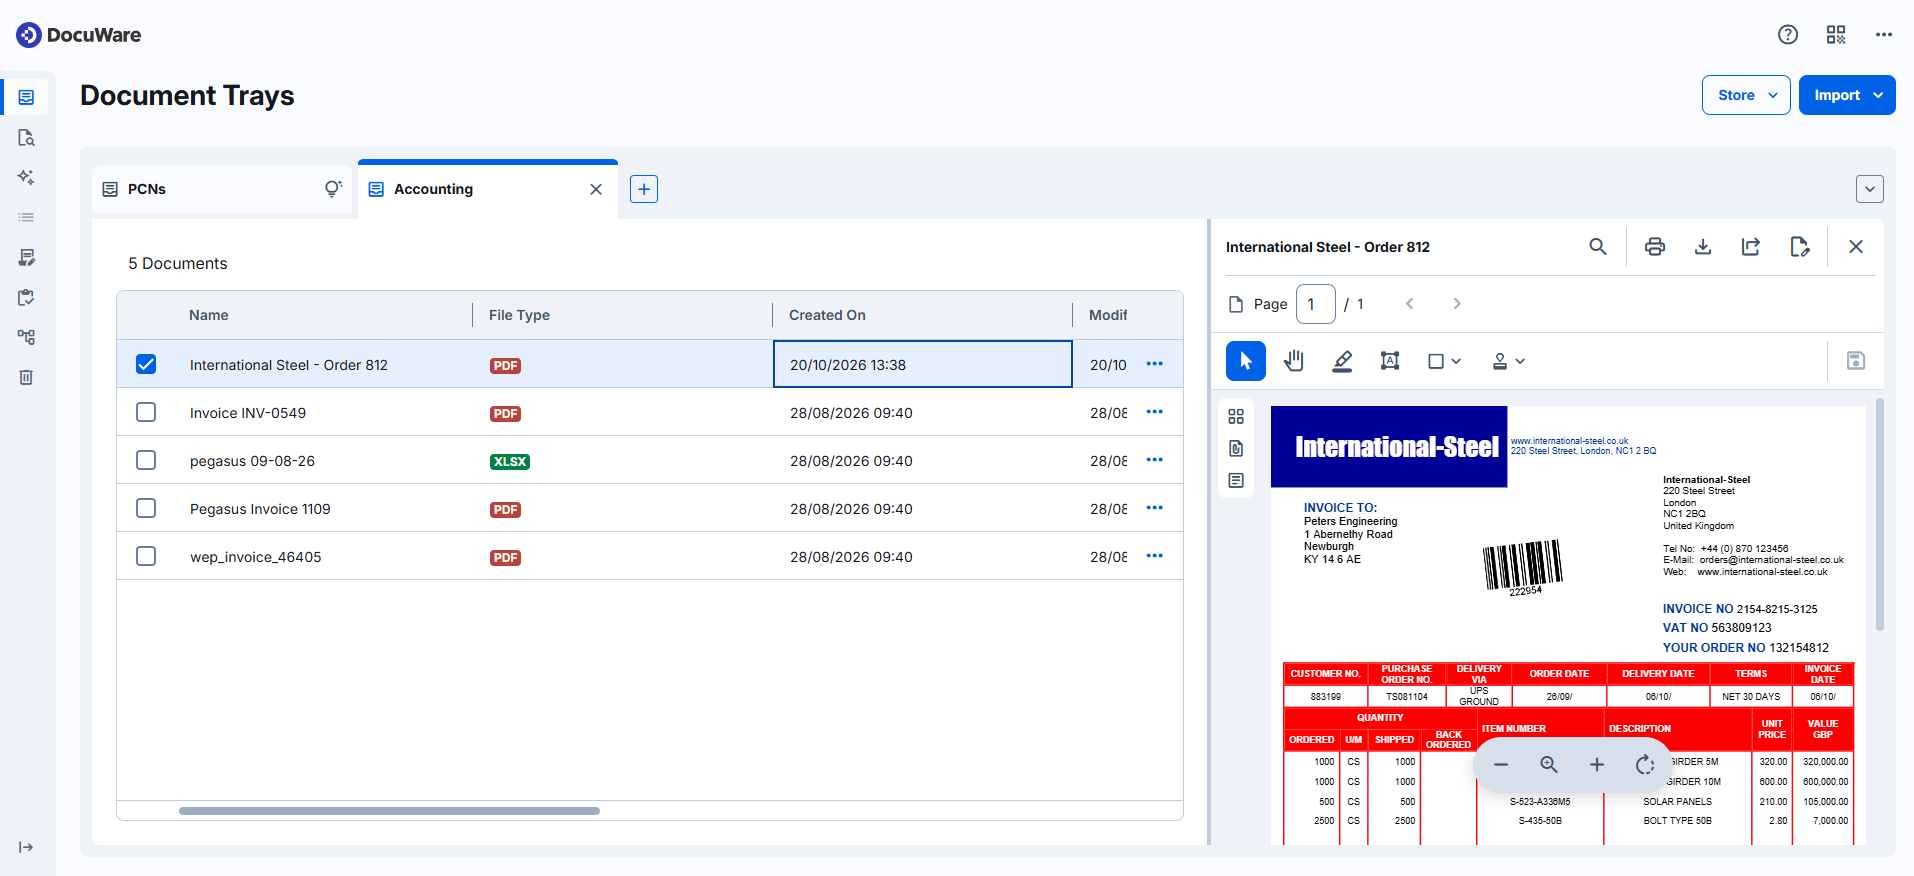Open the AI sparkle sidebar icon
Image resolution: width=1914 pixels, height=876 pixels.
(x=27, y=177)
